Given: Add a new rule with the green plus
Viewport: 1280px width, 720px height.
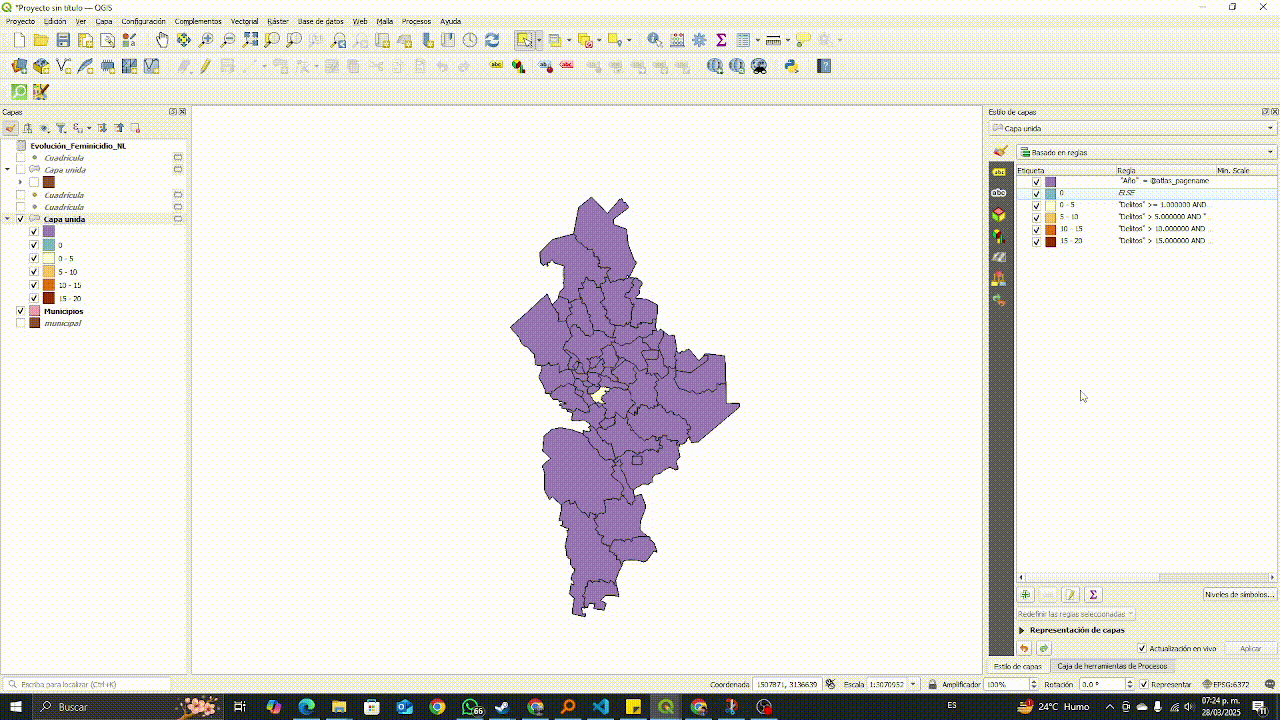Looking at the screenshot, I should pyautogui.click(x=1026, y=594).
